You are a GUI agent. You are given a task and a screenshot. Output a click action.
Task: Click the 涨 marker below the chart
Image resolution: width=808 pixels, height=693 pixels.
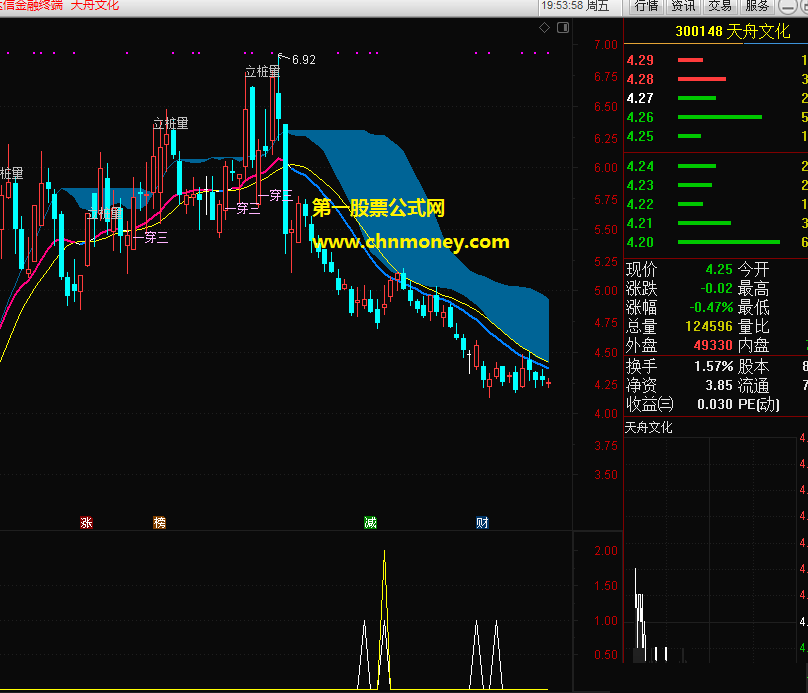click(x=87, y=522)
